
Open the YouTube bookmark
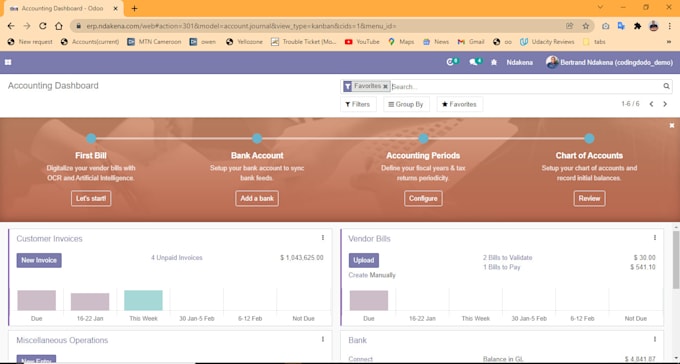pyautogui.click(x=362, y=42)
